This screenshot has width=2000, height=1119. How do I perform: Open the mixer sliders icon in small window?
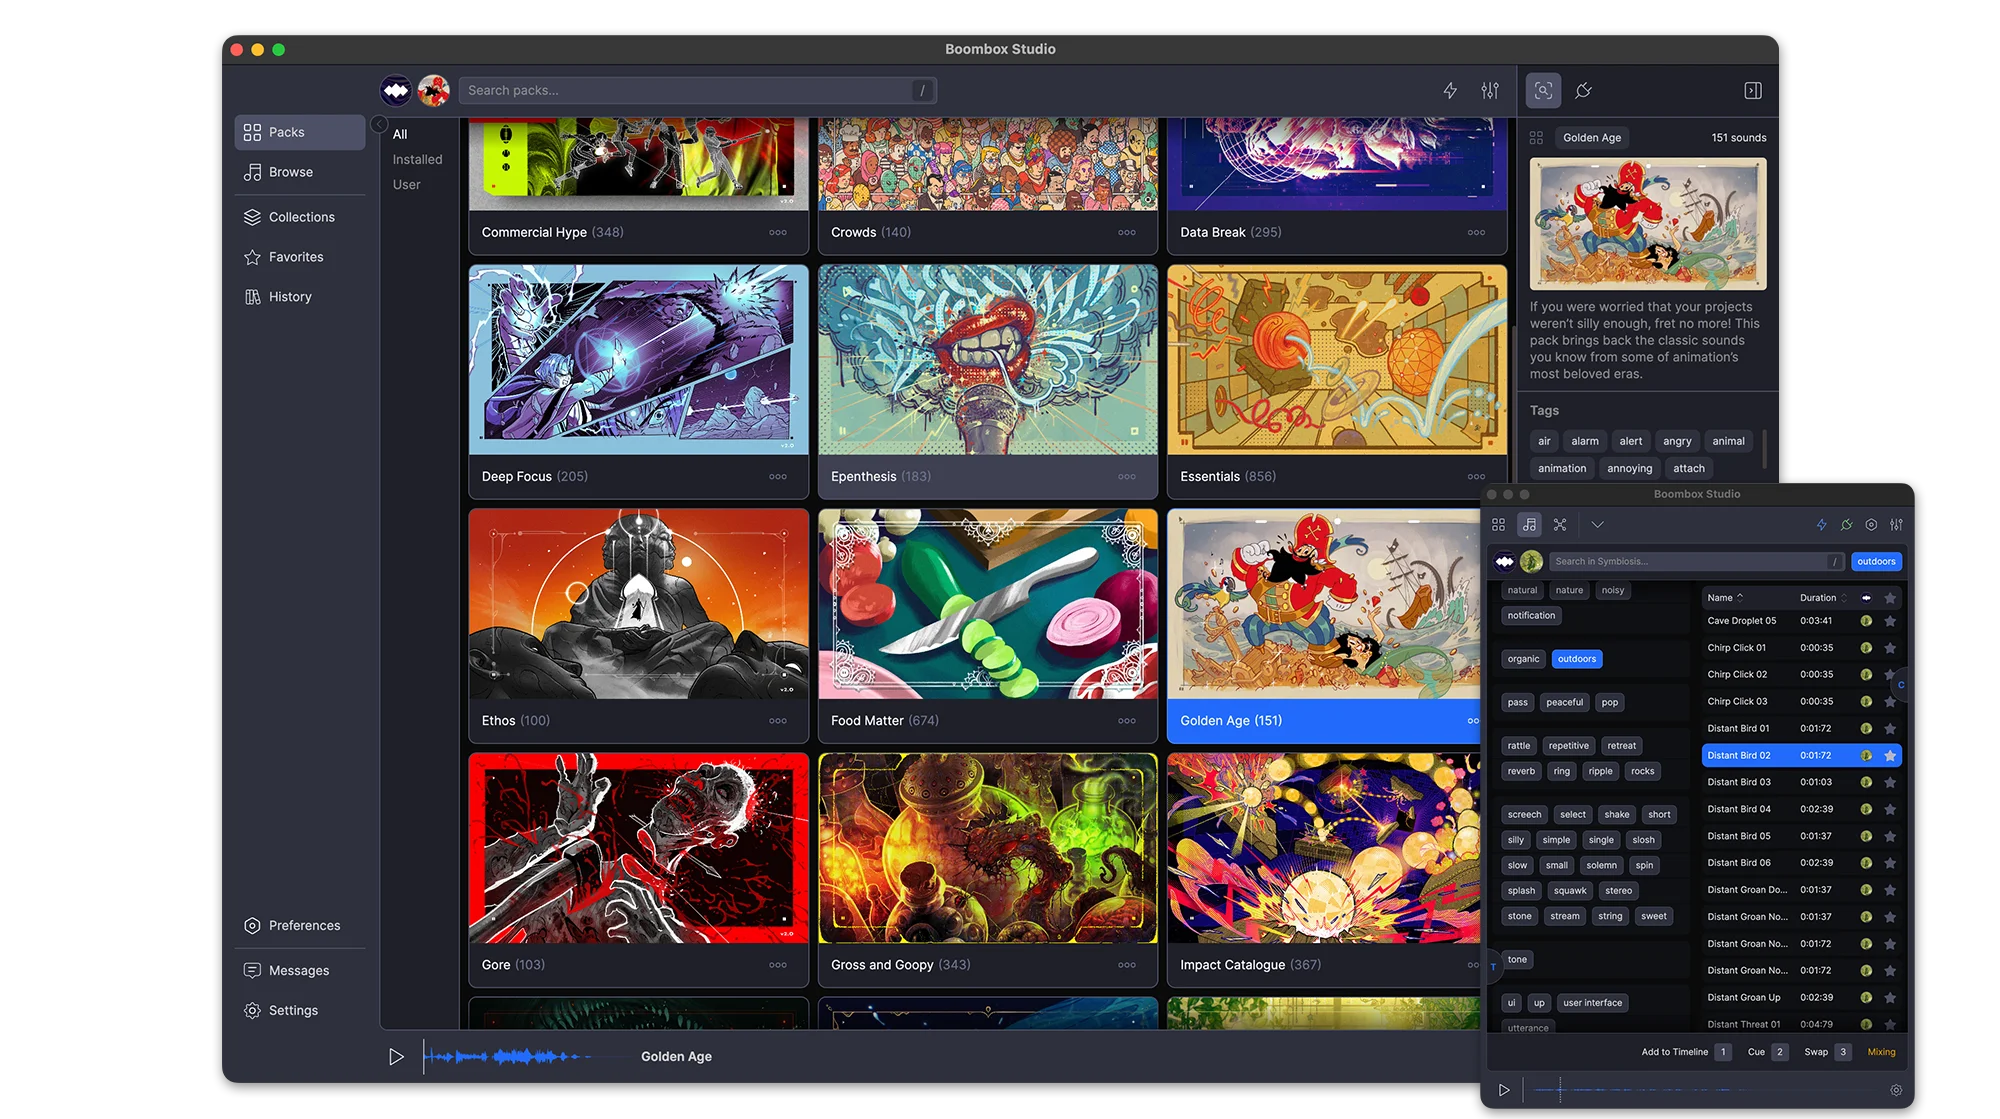tap(1896, 524)
